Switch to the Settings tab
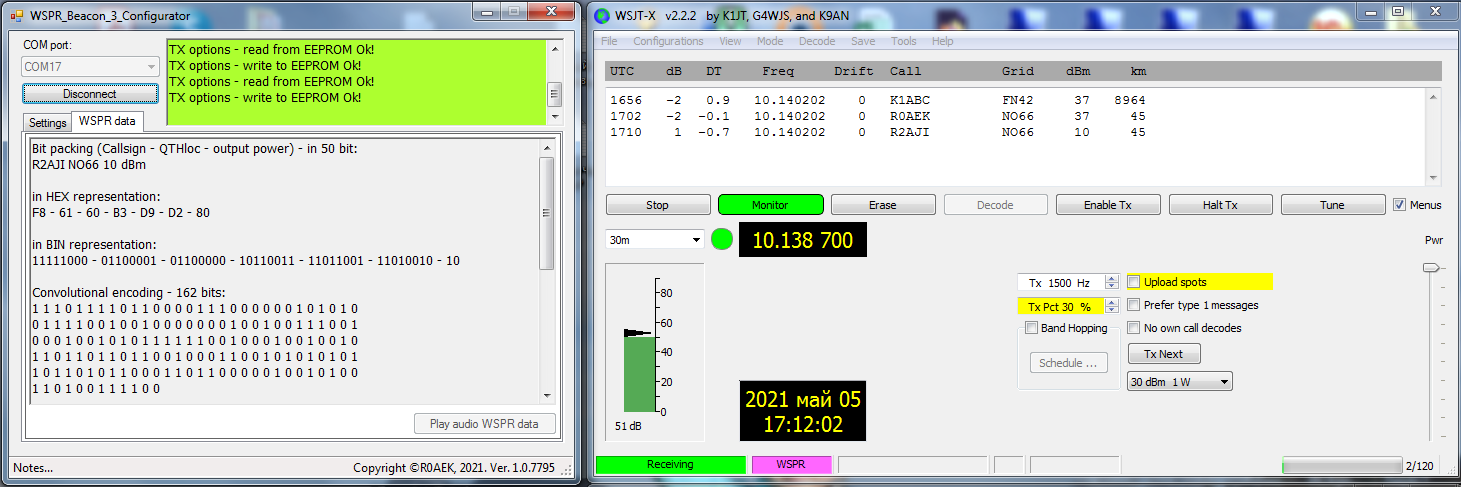Screen dimensions: 1461x487 (x=47, y=123)
